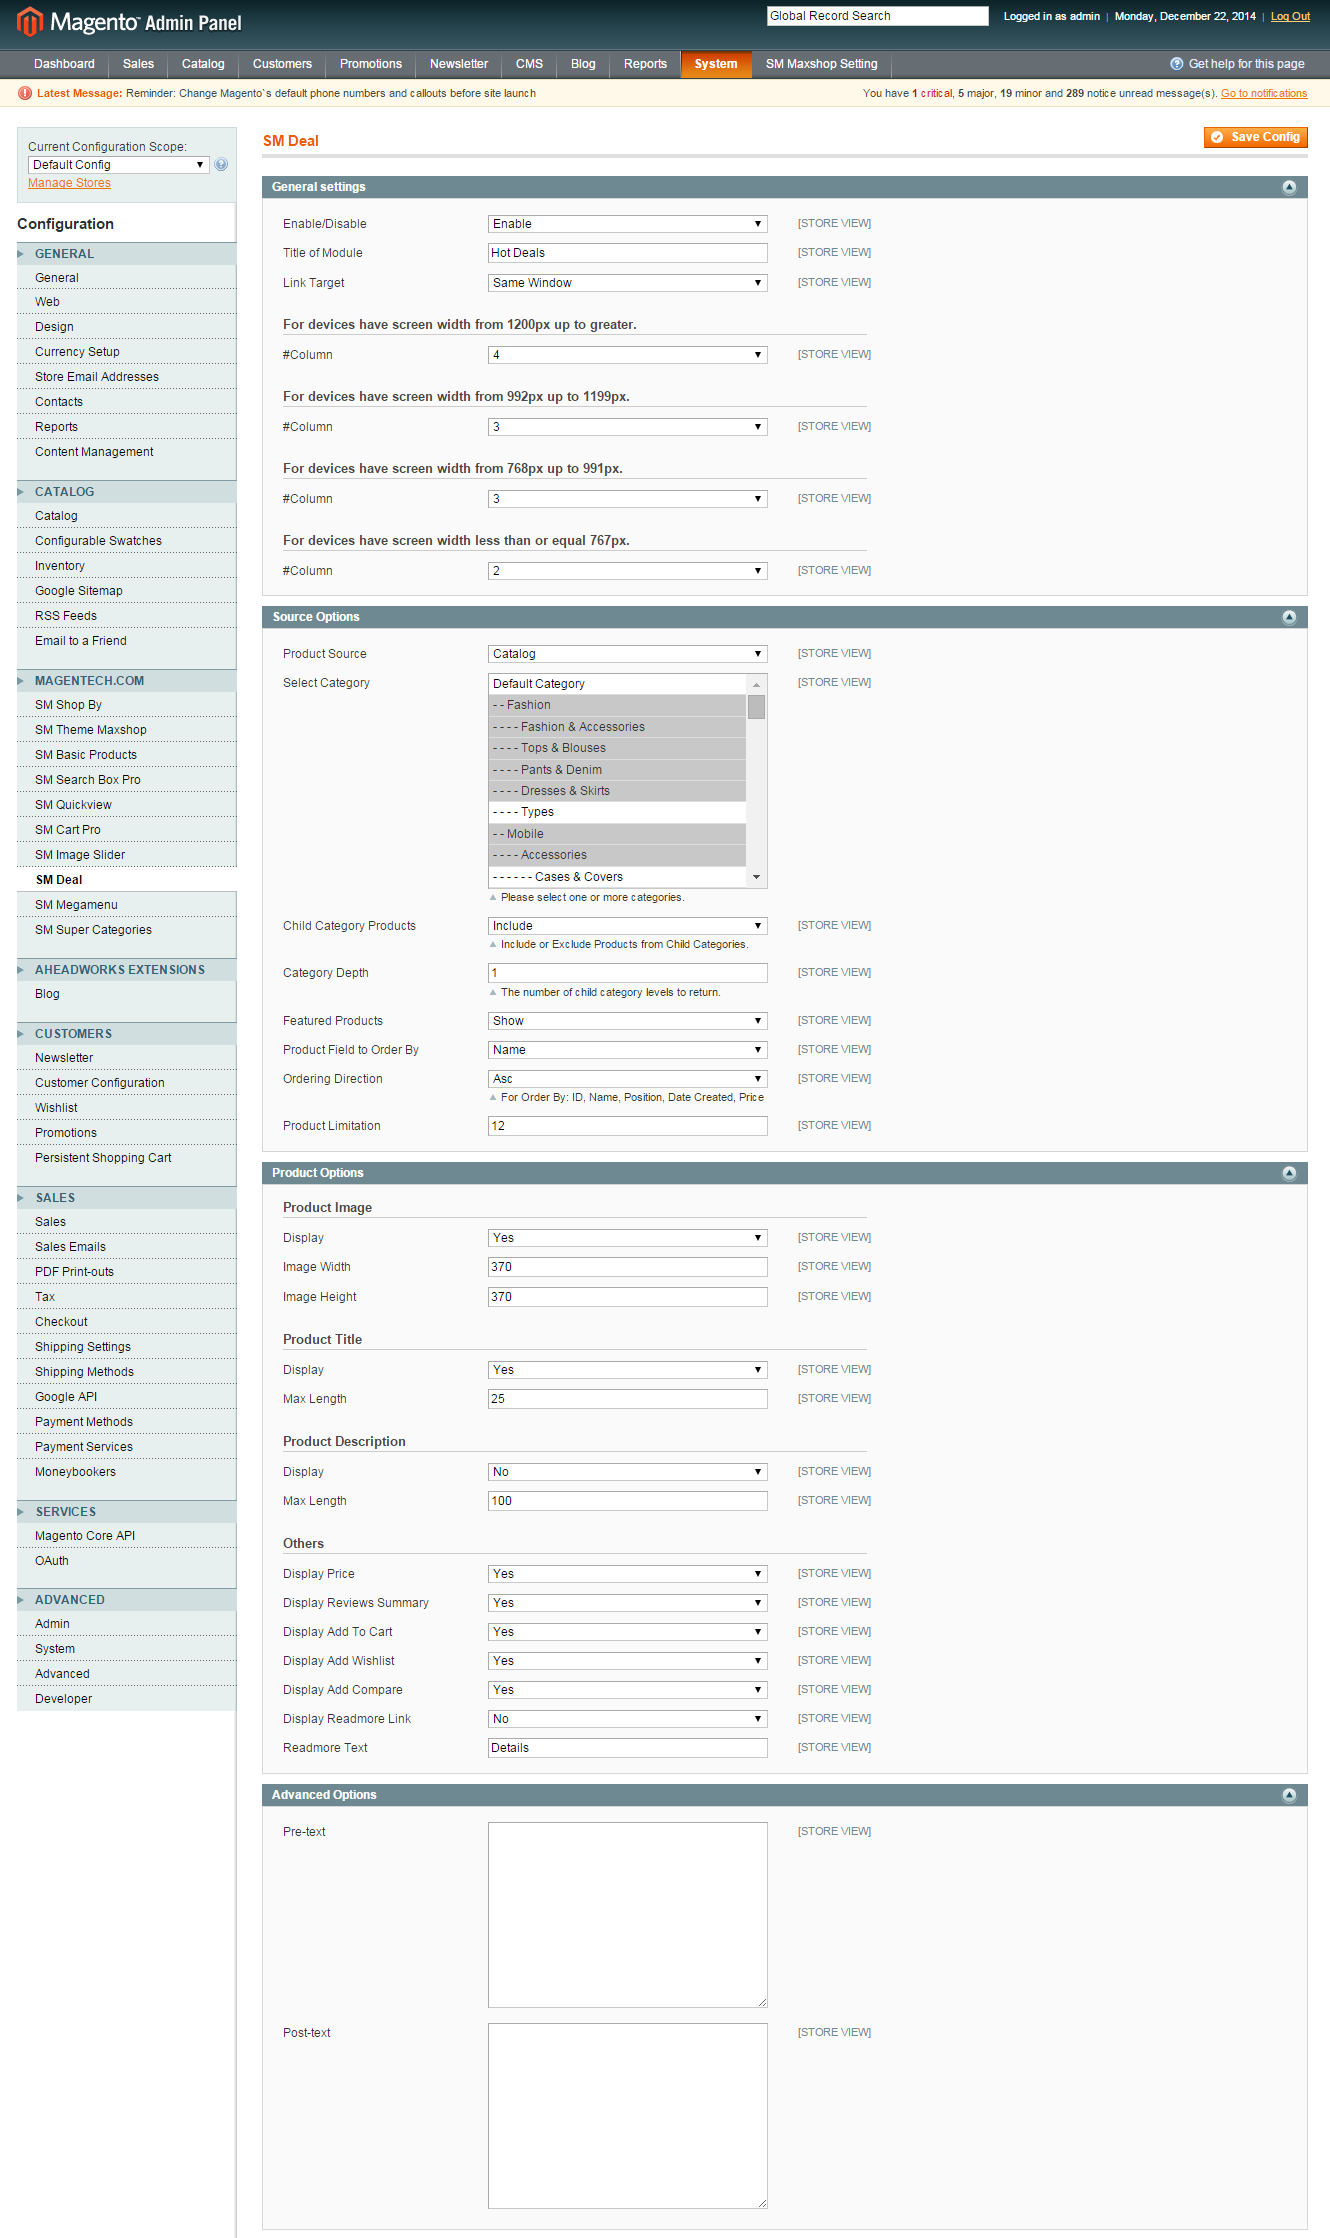Select the Pants & Denim category
Image resolution: width=1330 pixels, height=2238 pixels.
click(618, 770)
